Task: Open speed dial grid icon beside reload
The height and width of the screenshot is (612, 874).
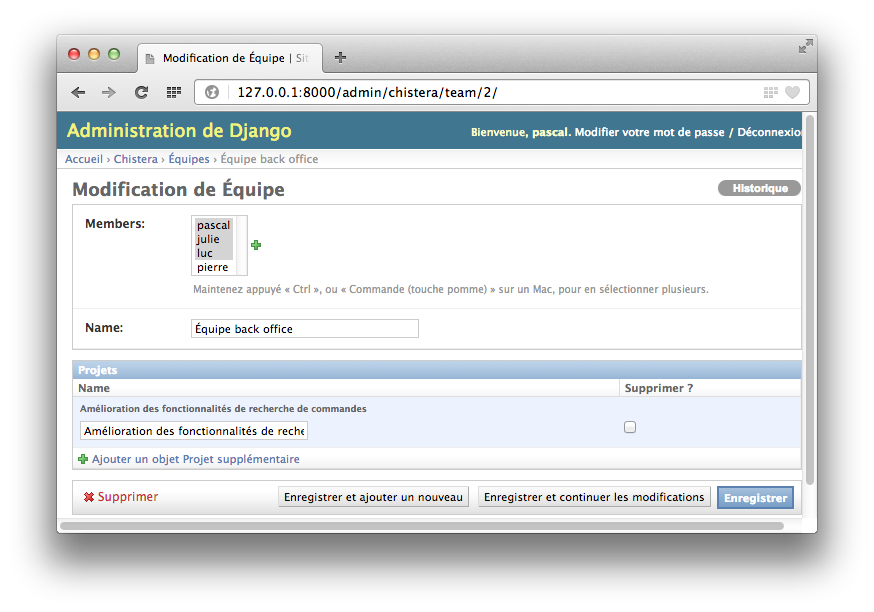Action: tap(174, 92)
